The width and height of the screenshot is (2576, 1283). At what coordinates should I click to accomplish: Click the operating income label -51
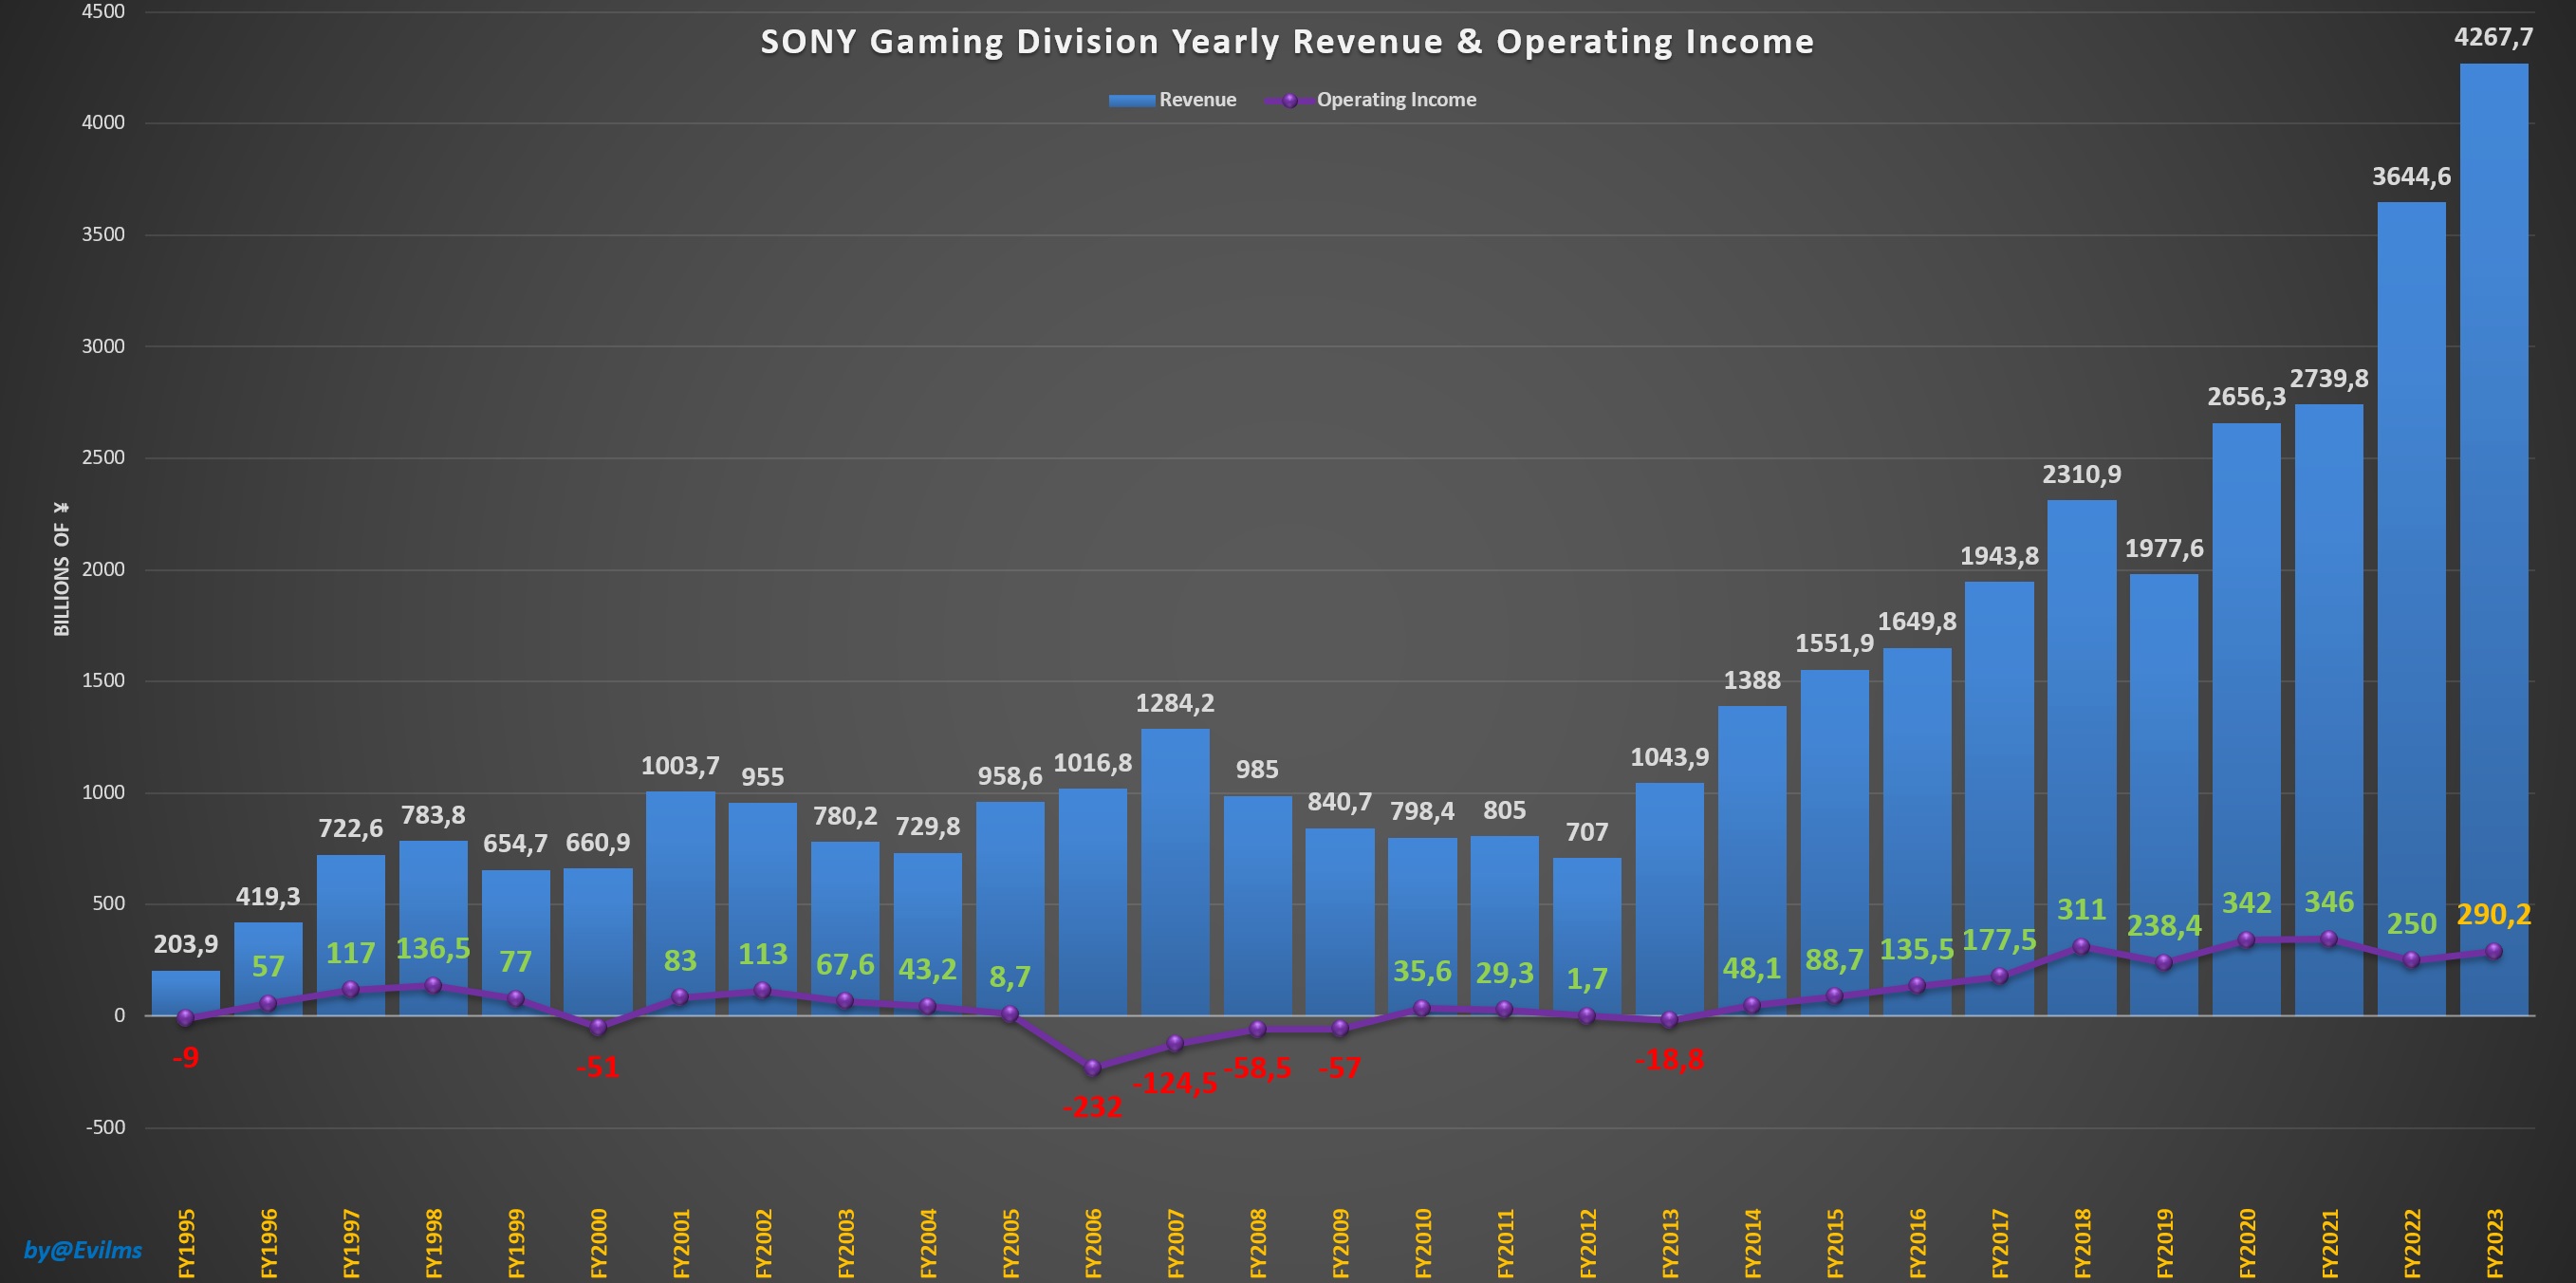click(x=598, y=1068)
